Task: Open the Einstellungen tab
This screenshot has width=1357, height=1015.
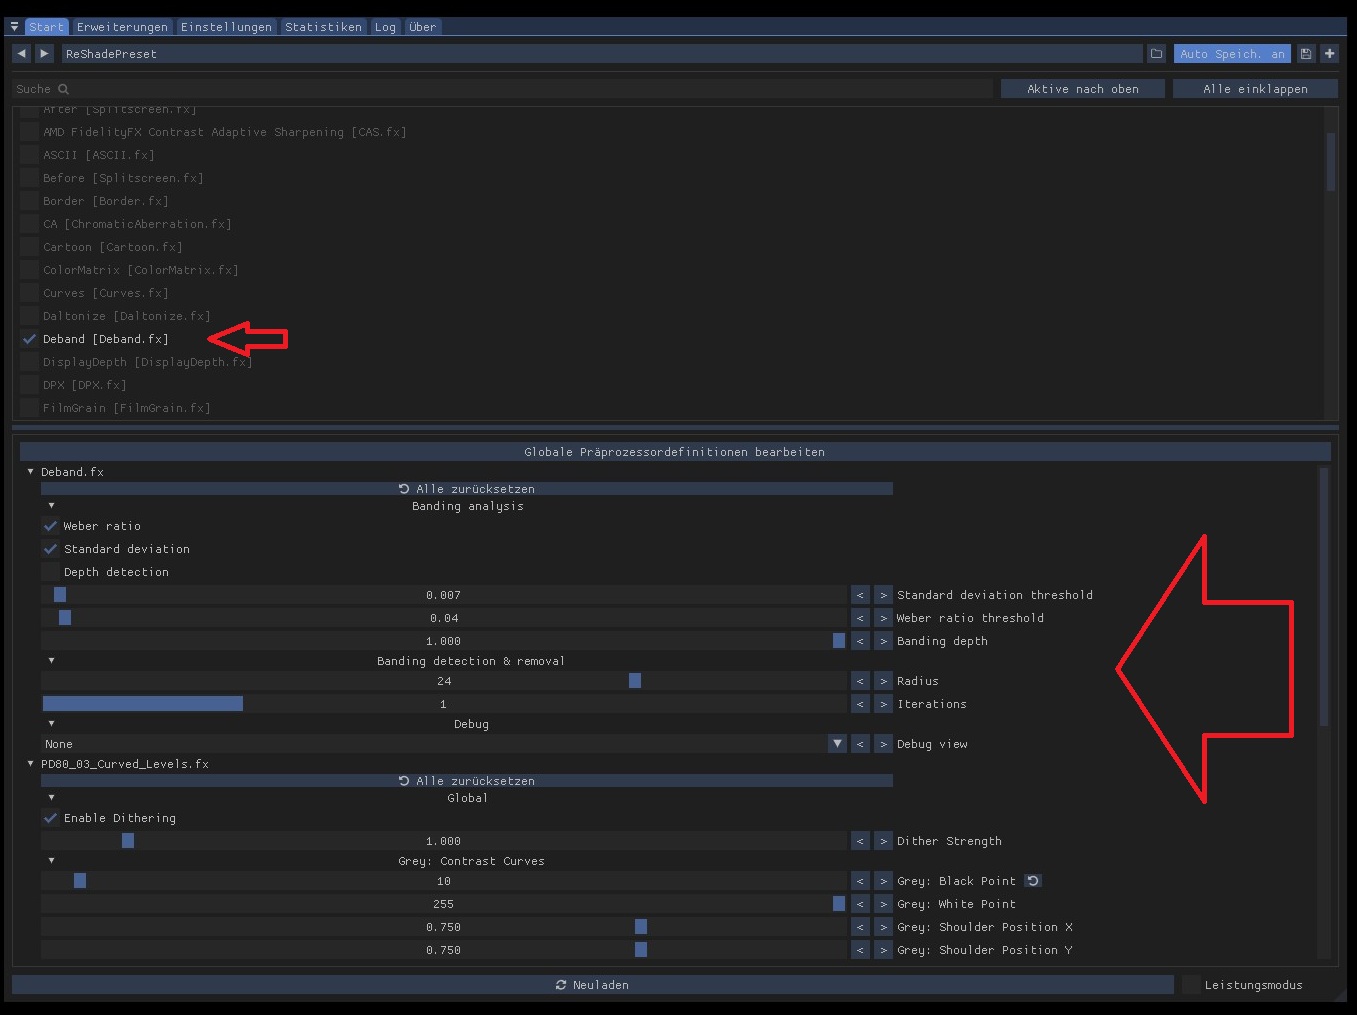Action: coord(226,27)
